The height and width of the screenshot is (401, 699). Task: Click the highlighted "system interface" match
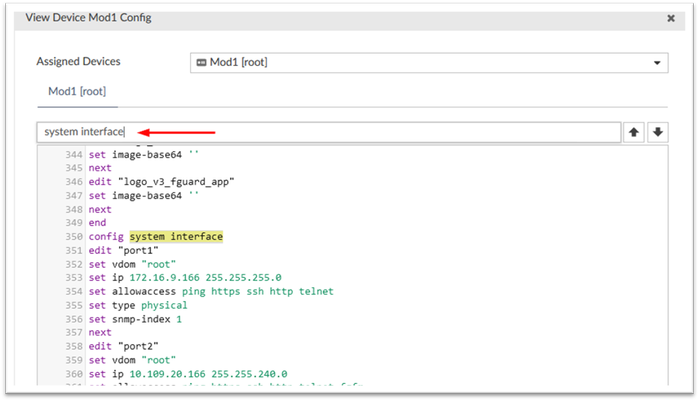click(x=176, y=236)
